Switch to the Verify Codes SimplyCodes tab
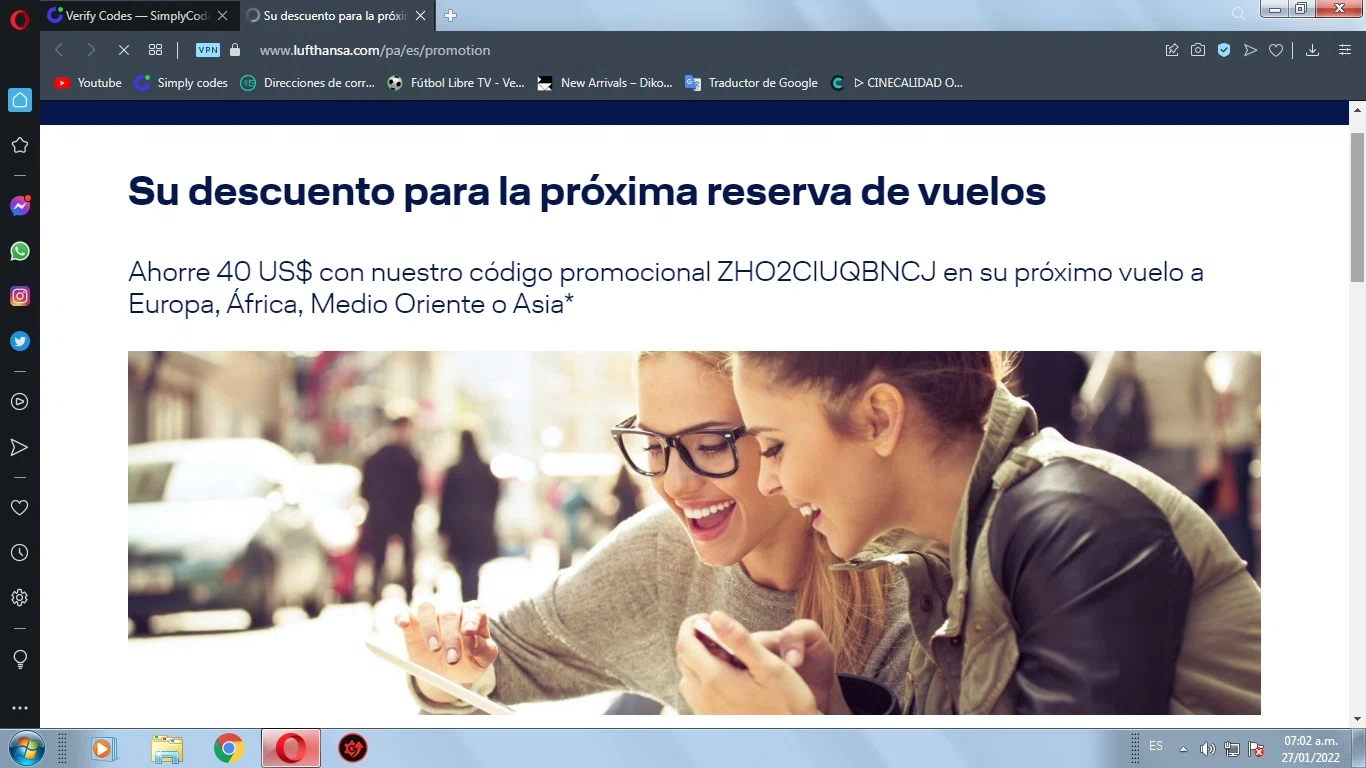Image resolution: width=1366 pixels, height=768 pixels. [x=138, y=15]
